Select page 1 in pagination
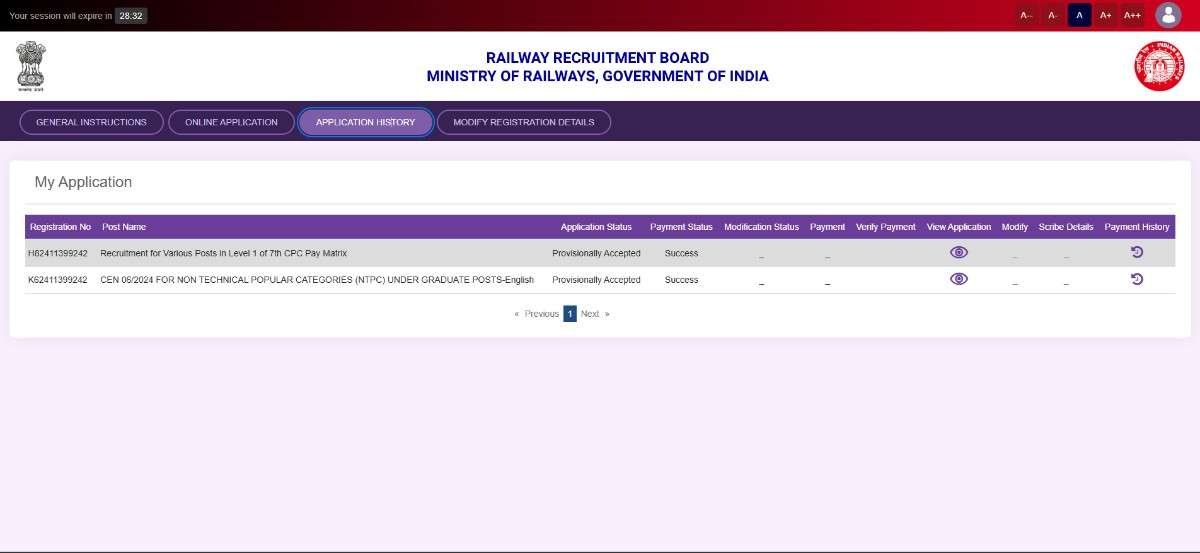Screen dimensions: 1200x553 coord(570,314)
